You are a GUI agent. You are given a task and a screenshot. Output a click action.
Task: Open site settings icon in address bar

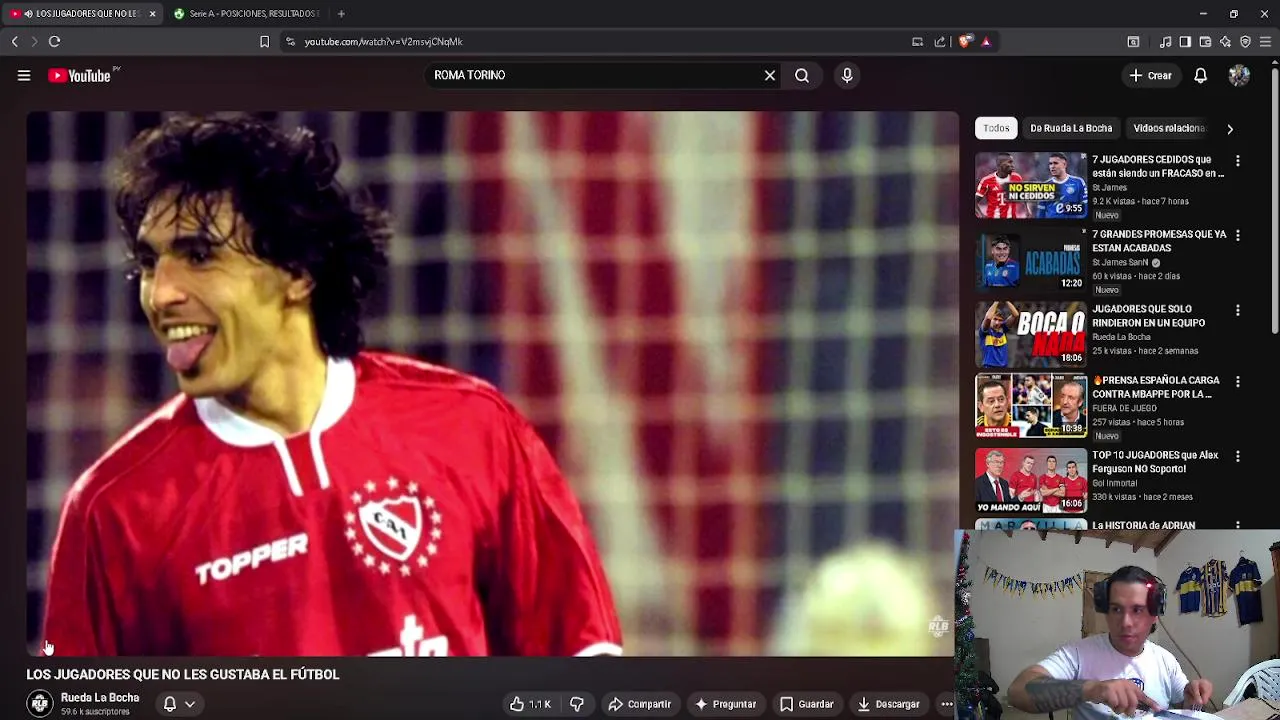point(290,41)
